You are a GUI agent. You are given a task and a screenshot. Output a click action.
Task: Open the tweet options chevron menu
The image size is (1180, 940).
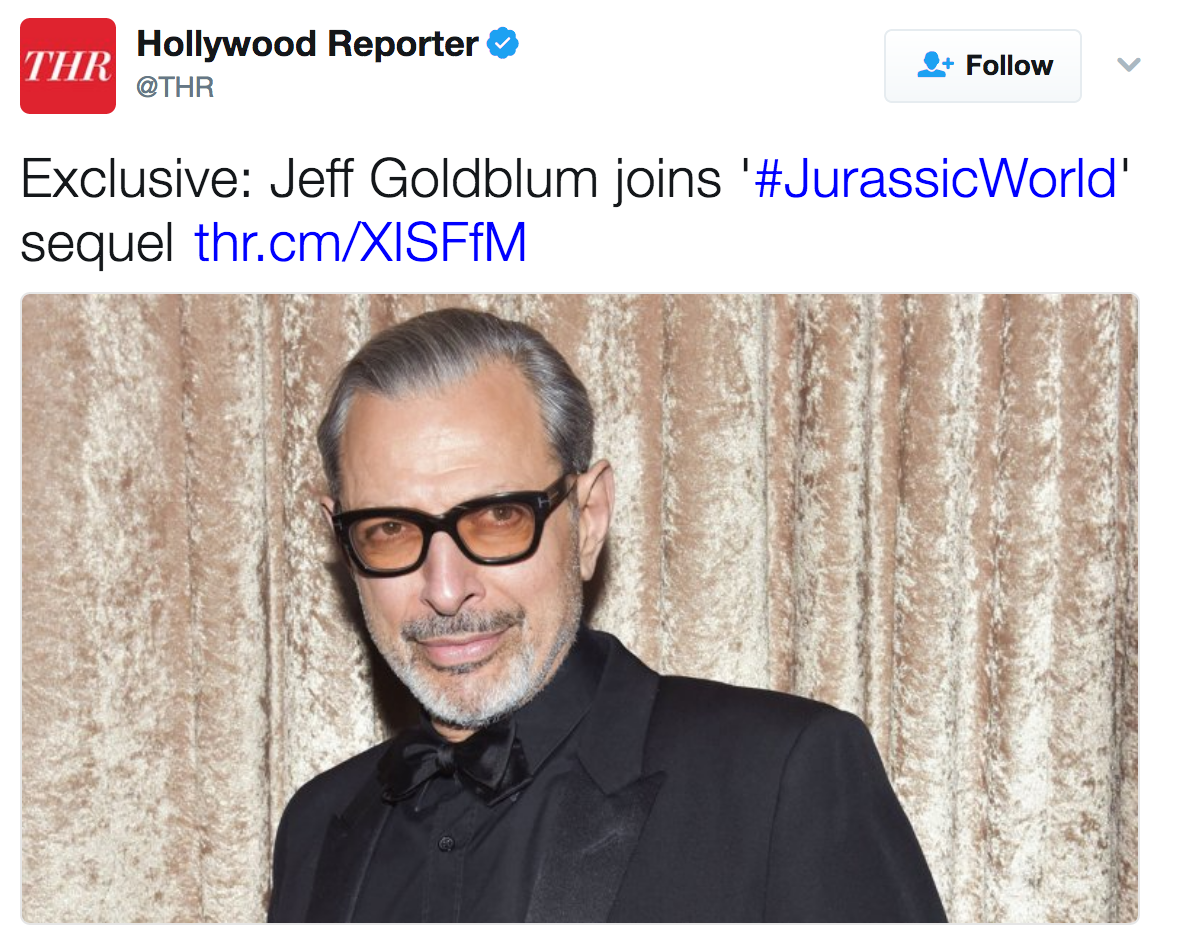point(1128,65)
